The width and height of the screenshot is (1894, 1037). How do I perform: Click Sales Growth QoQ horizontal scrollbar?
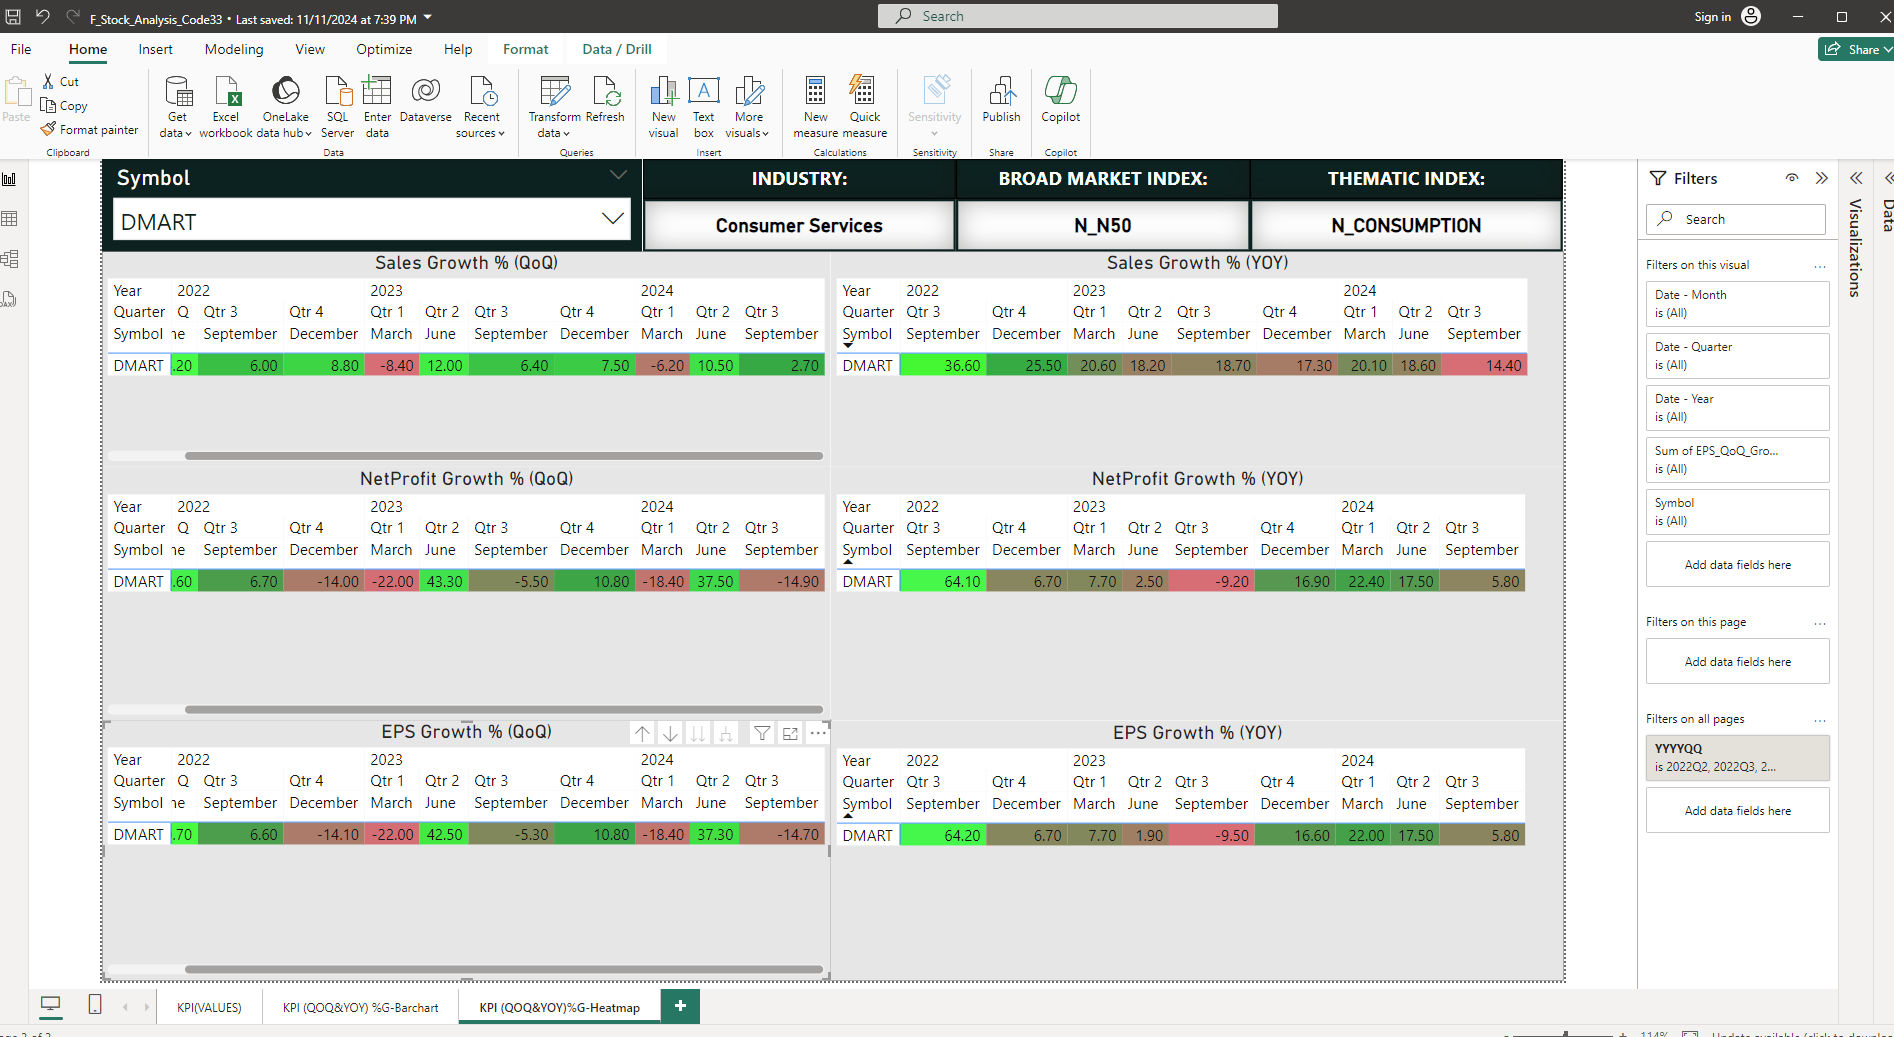(504, 456)
